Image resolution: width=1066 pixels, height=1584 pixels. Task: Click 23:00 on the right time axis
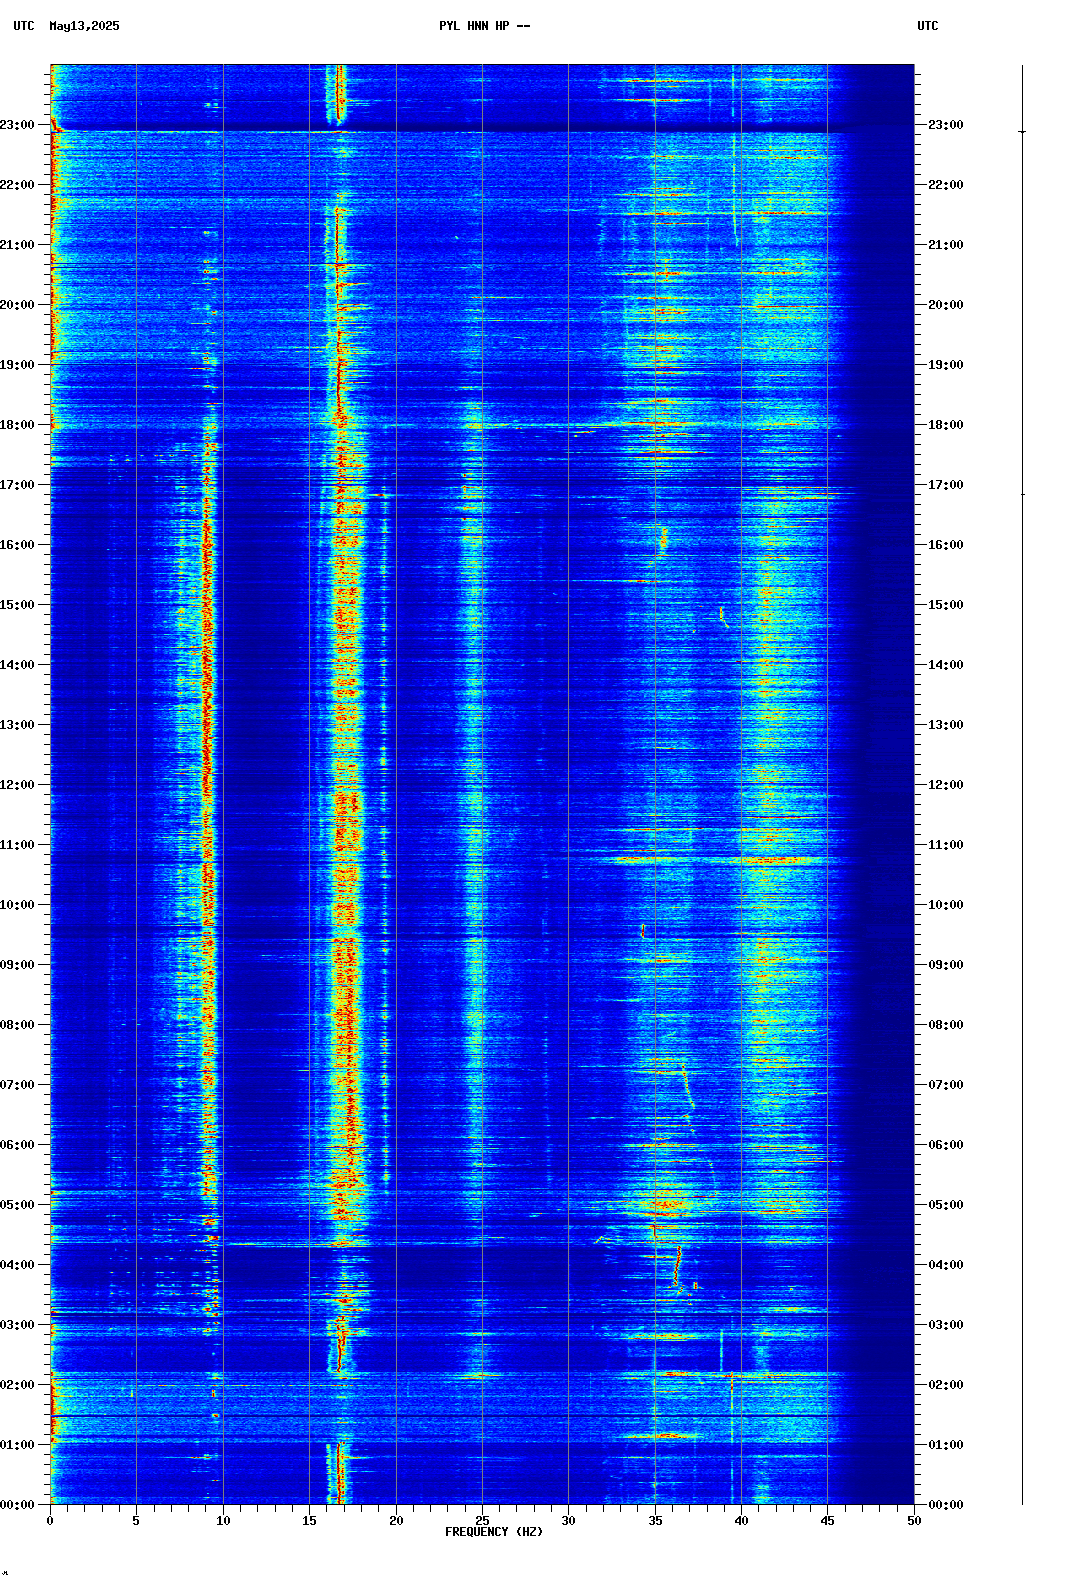[x=946, y=125]
